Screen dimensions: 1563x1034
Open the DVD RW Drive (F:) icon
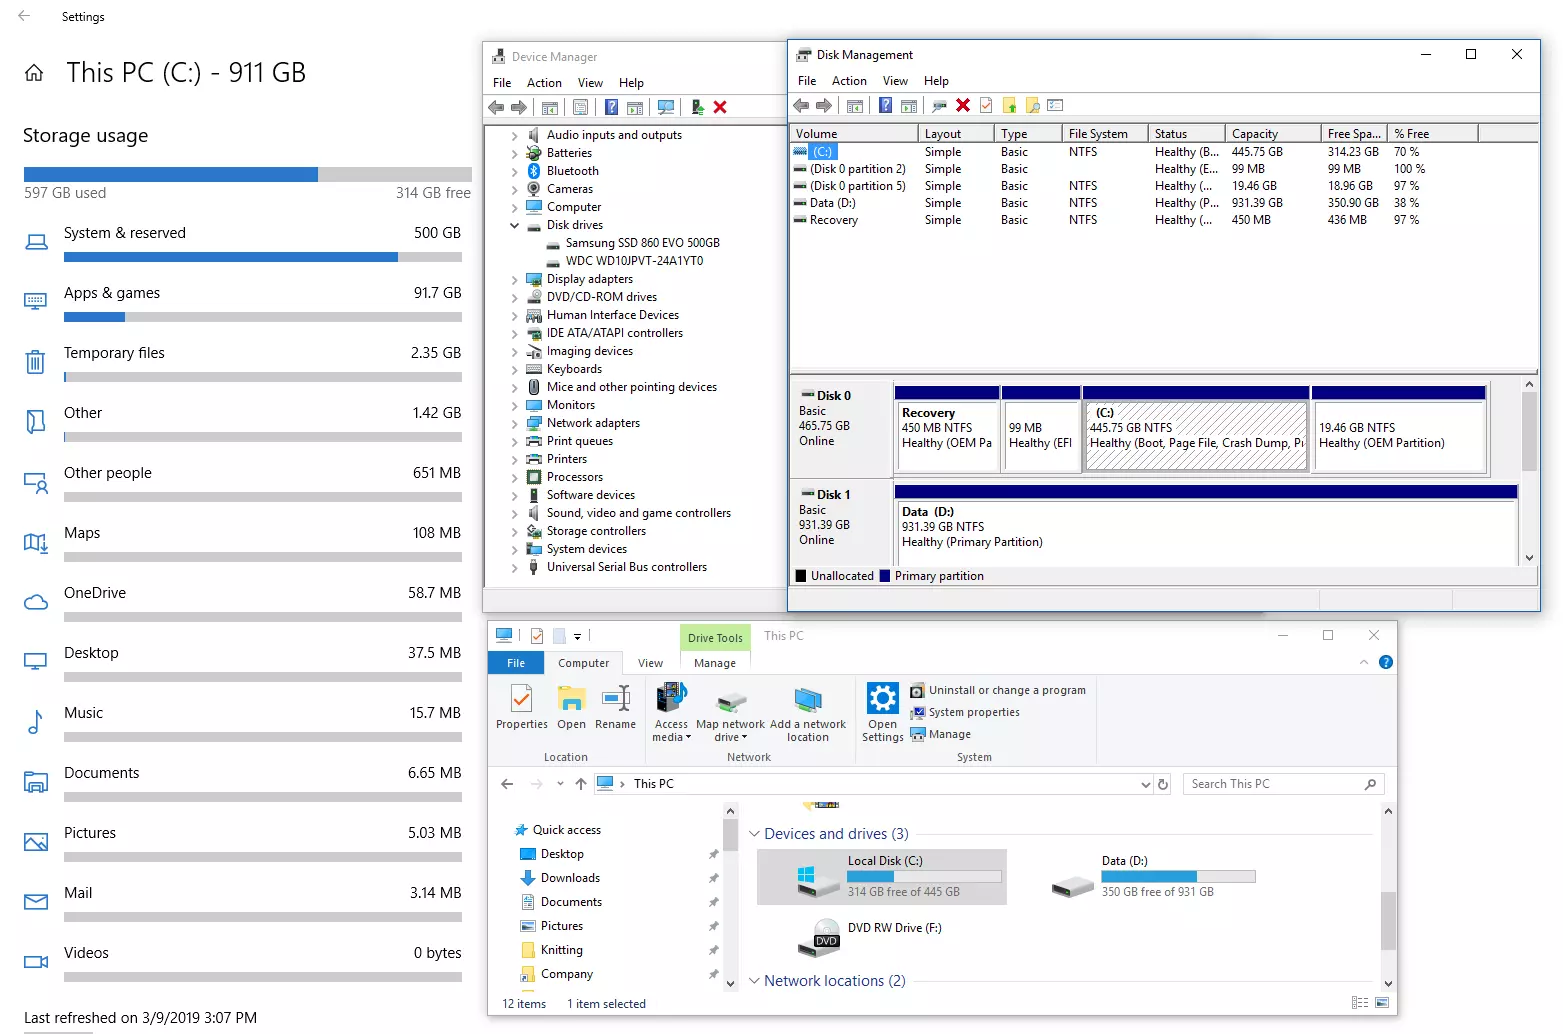click(x=820, y=937)
